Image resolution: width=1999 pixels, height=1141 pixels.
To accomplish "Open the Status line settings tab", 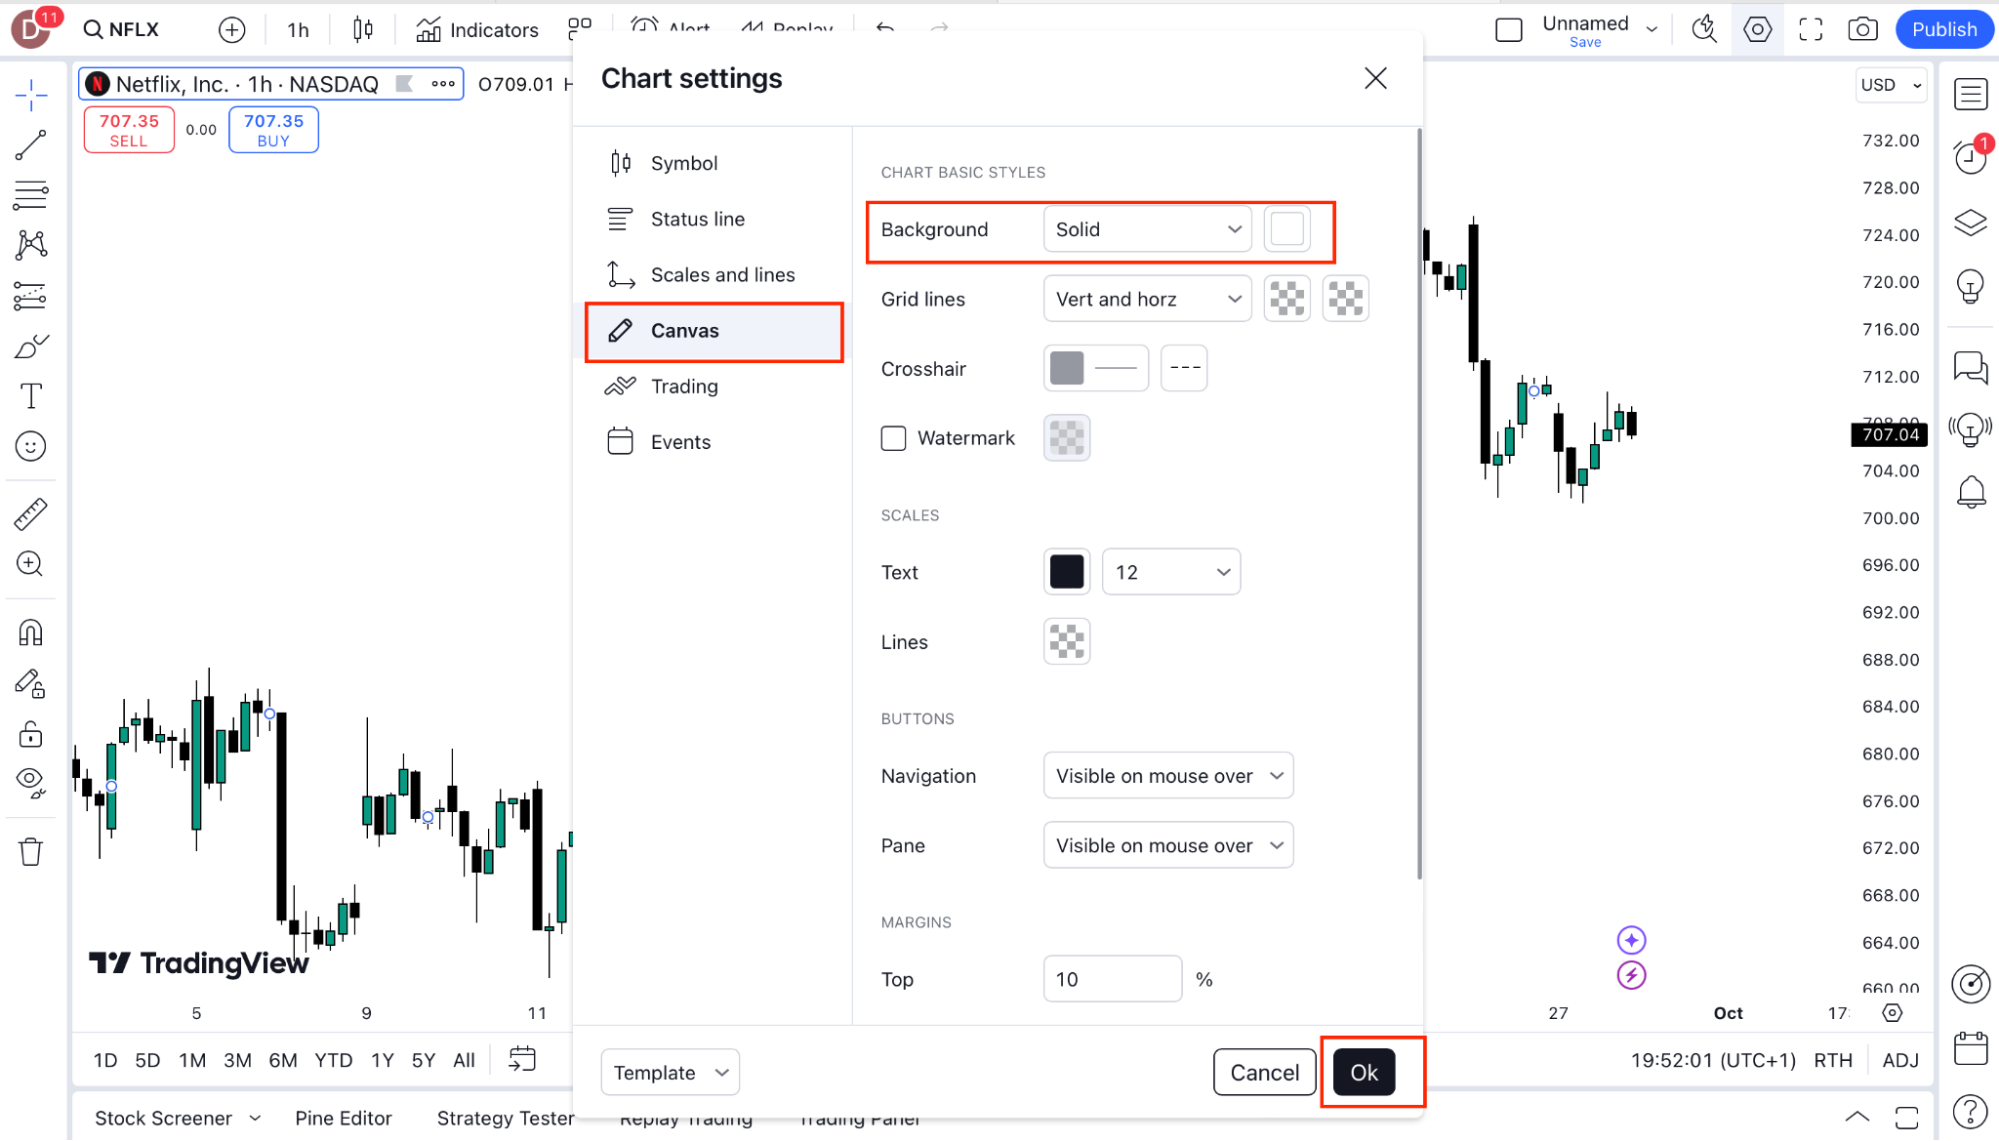I will [697, 219].
